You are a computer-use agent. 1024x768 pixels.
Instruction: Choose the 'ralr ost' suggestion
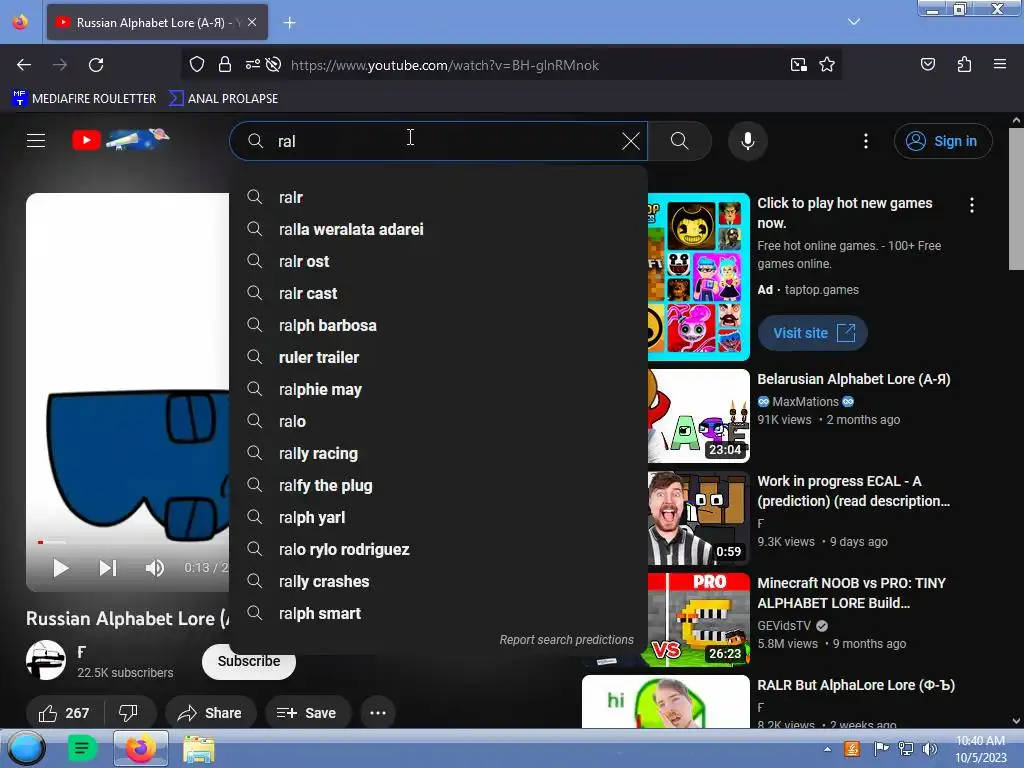438,261
